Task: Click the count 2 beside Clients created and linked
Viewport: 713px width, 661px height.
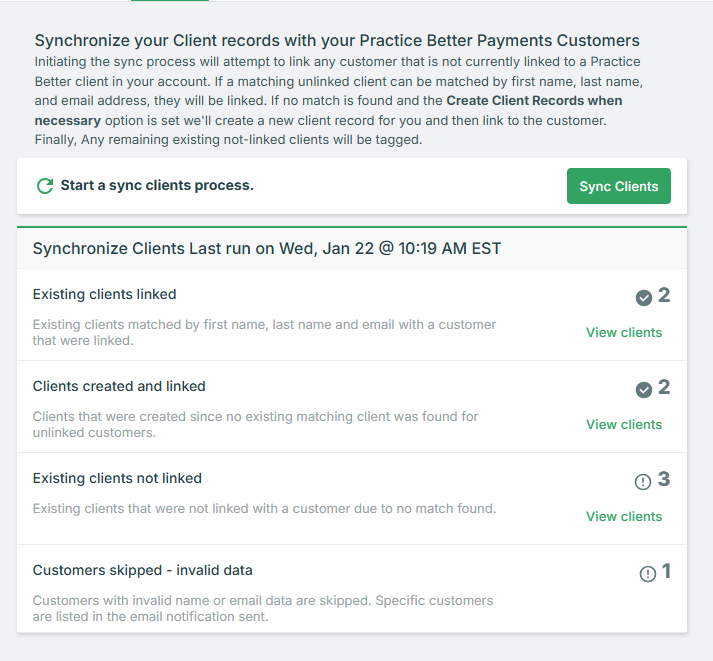Action: click(664, 387)
